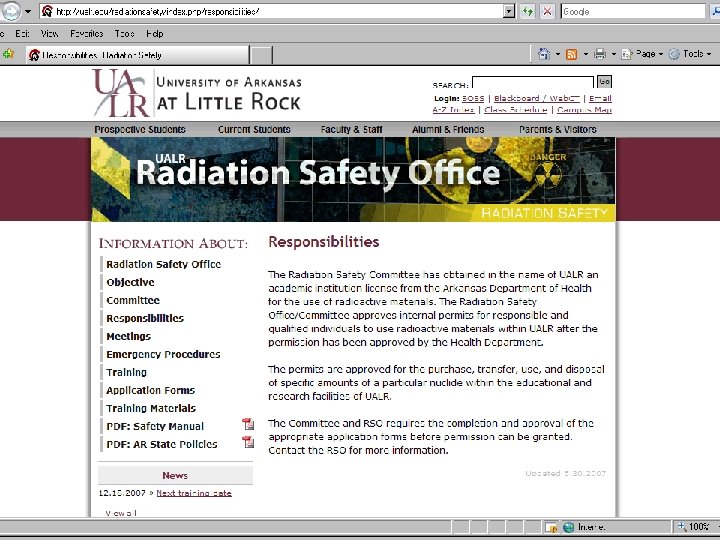Open PDF: Safety Manual link
Viewport: 720px width, 540px height.
tap(155, 426)
